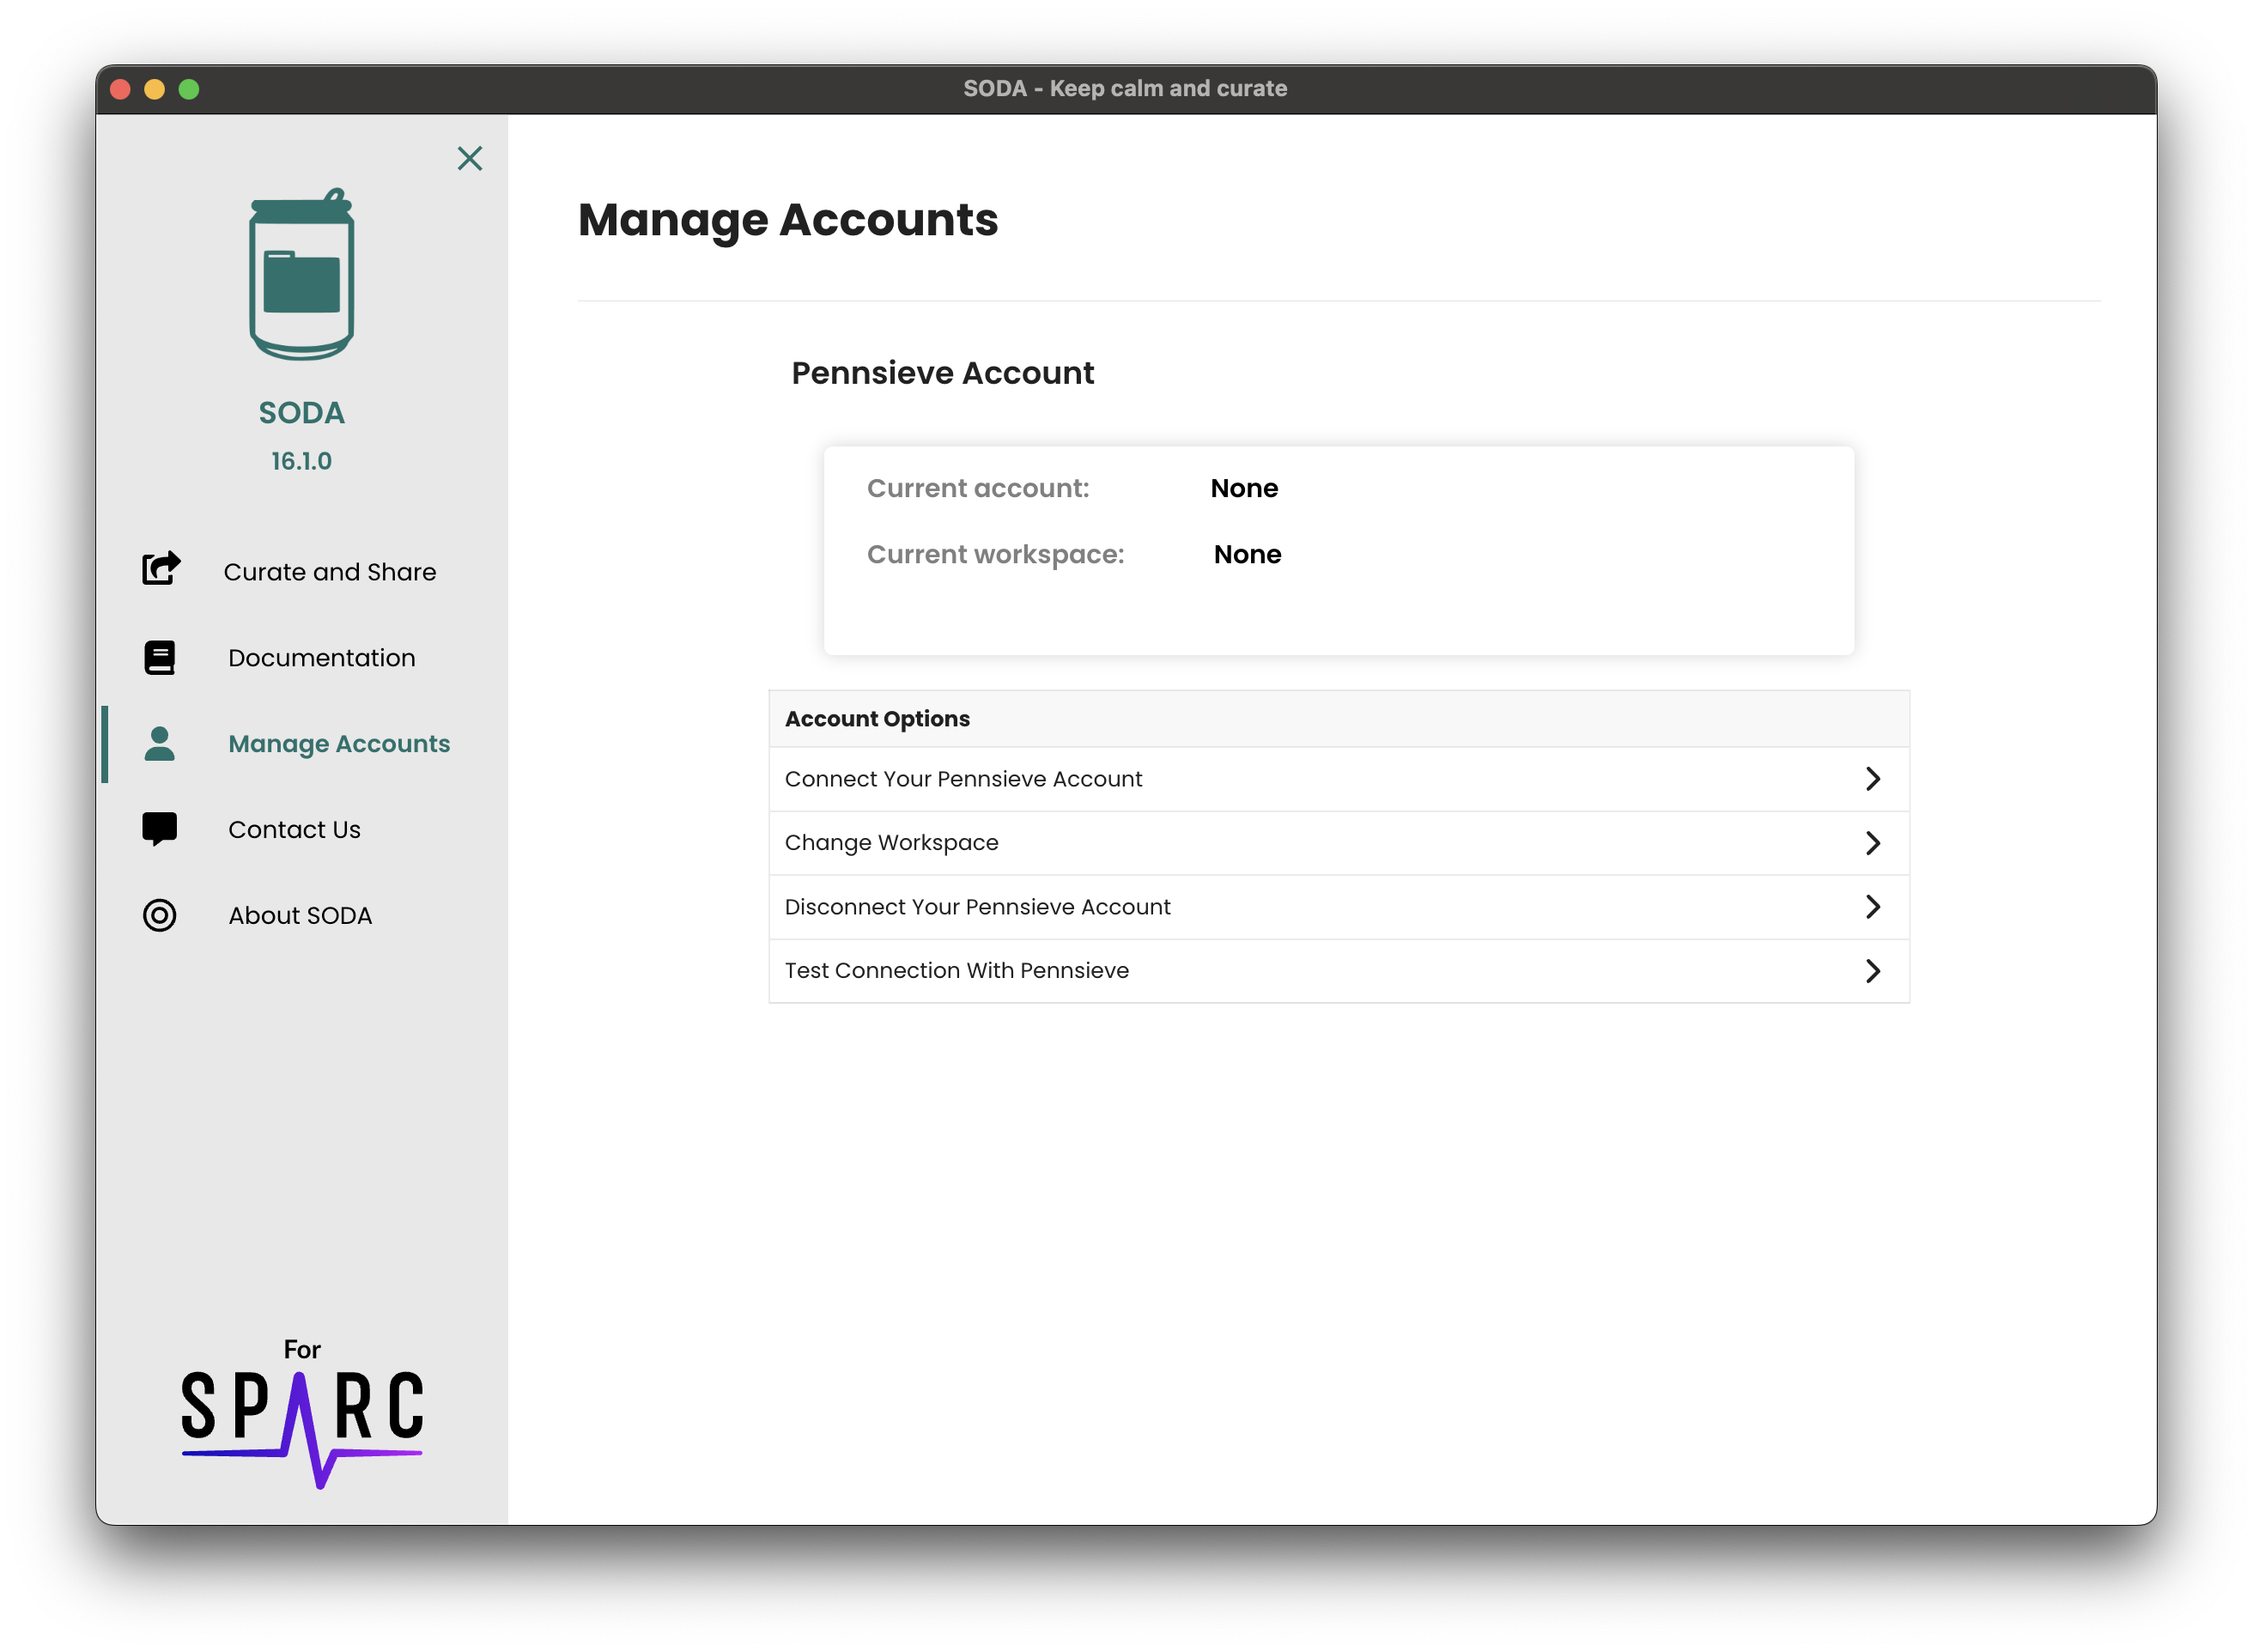
Task: Open the Change Workspace option
Action: pyautogui.click(x=1340, y=844)
